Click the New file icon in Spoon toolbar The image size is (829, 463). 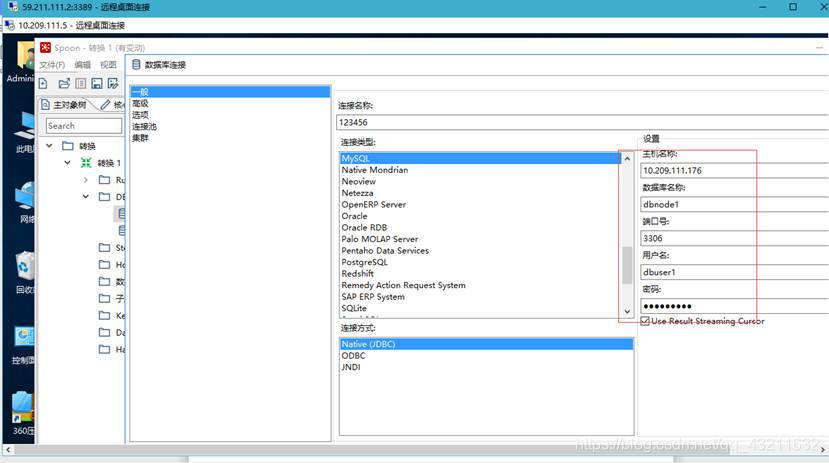(x=43, y=84)
